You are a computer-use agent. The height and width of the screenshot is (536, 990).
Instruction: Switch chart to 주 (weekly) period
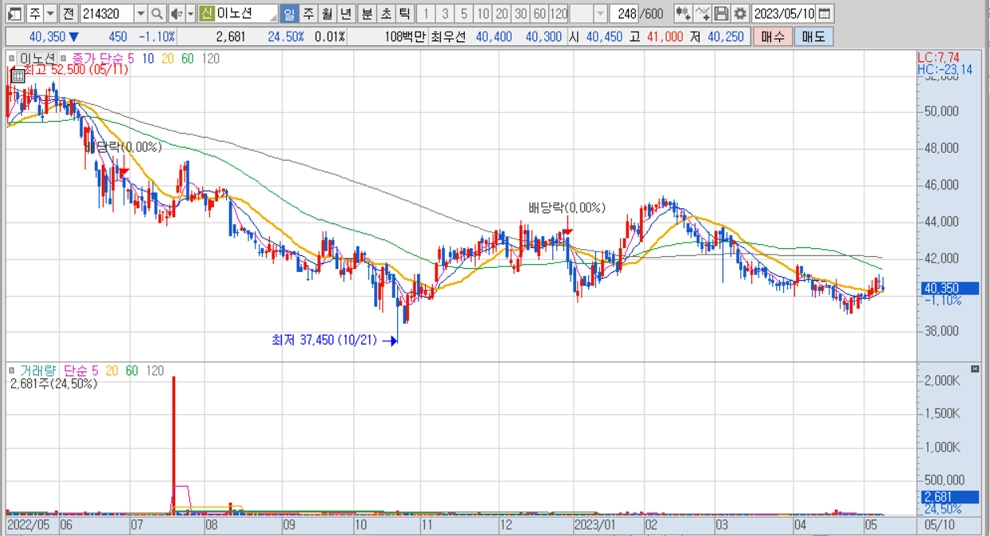(308, 14)
